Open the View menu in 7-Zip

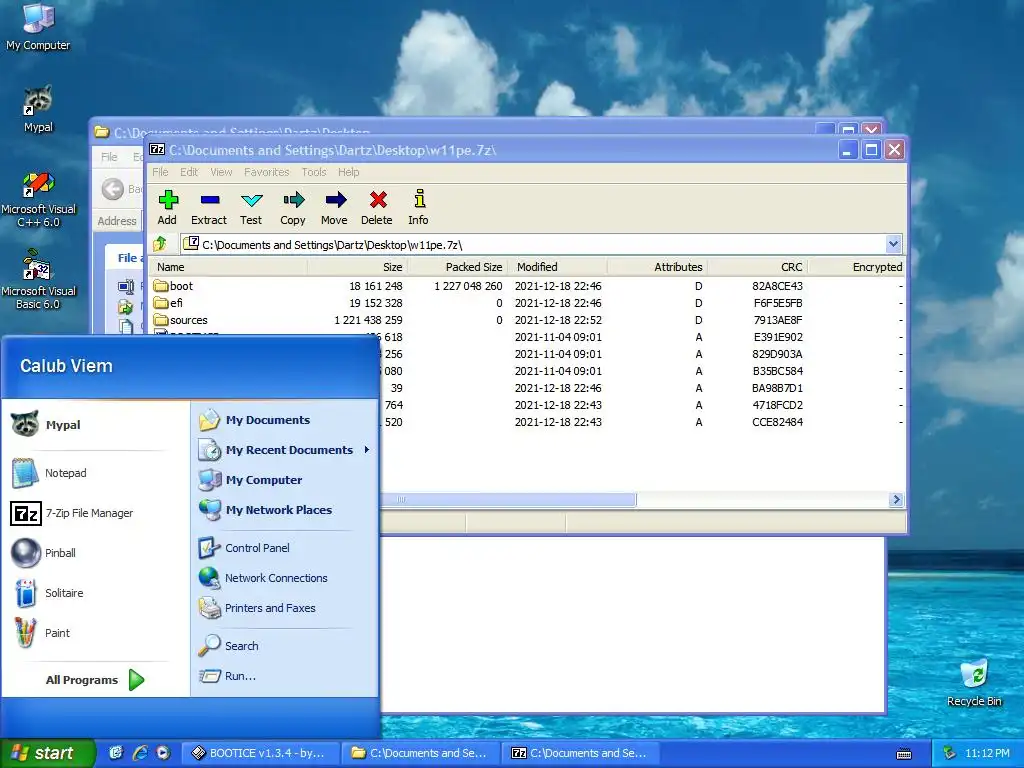[221, 172]
